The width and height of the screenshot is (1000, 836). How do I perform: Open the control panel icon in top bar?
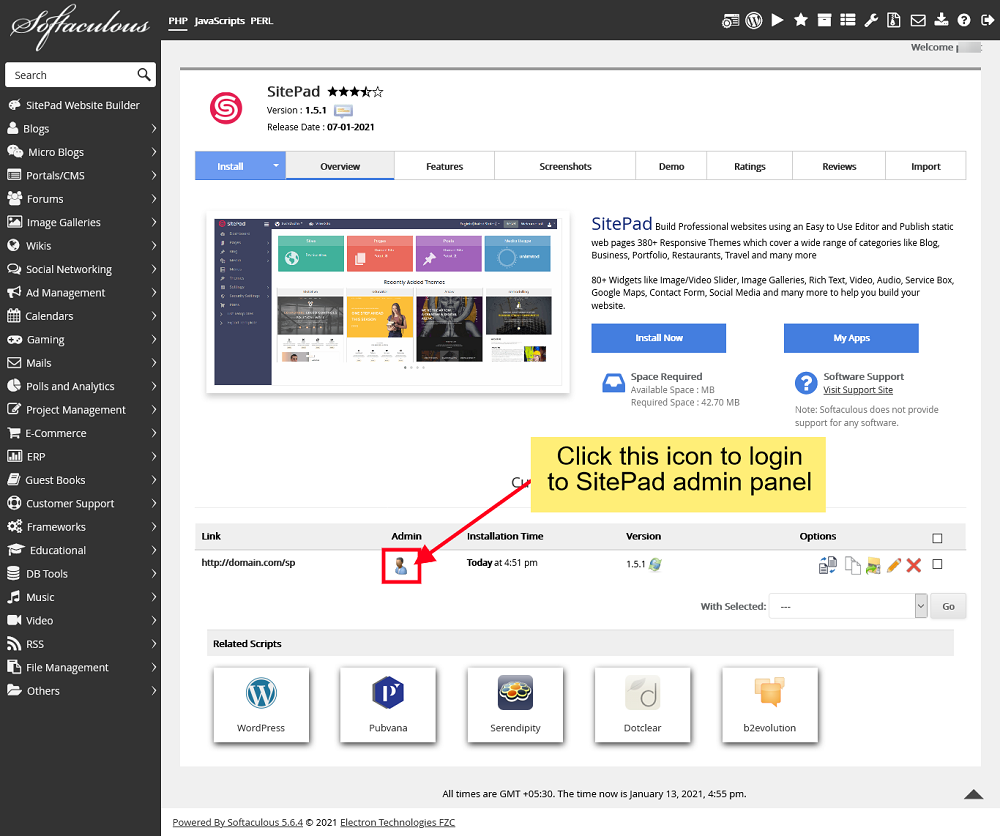tap(730, 20)
